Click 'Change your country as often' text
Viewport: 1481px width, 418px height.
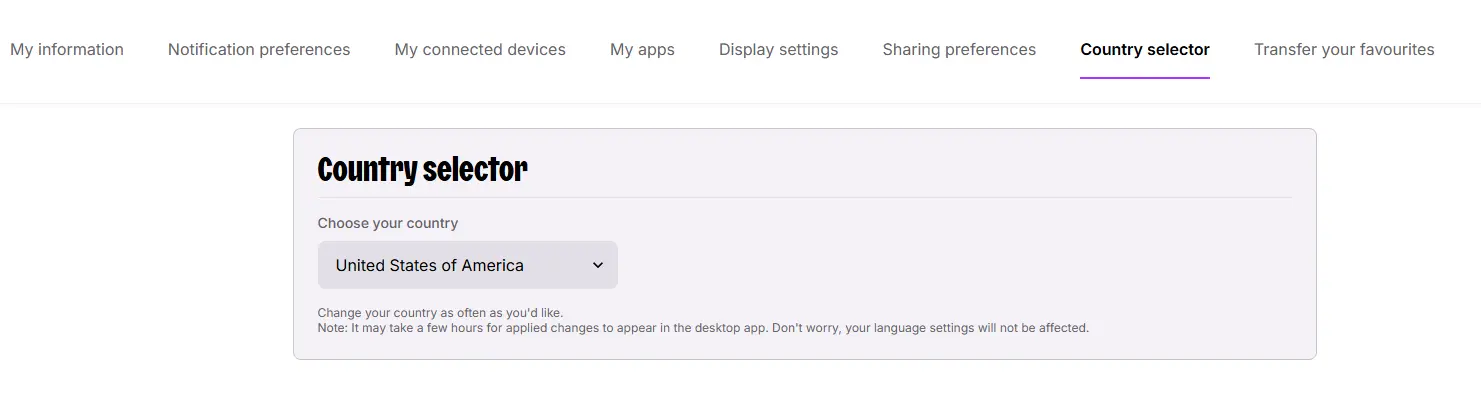pyautogui.click(x=440, y=313)
